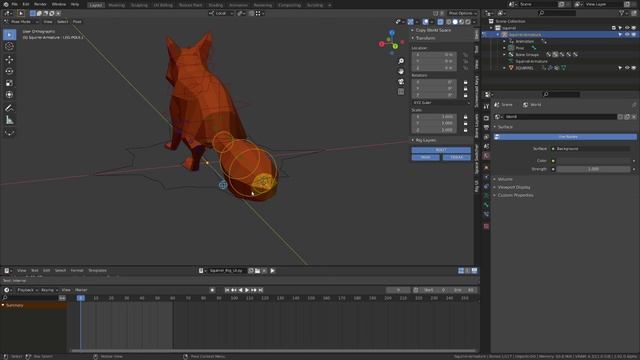Toggle Scale X lock icon
Image resolution: width=640 pixels, height=360 pixels.
(x=465, y=117)
